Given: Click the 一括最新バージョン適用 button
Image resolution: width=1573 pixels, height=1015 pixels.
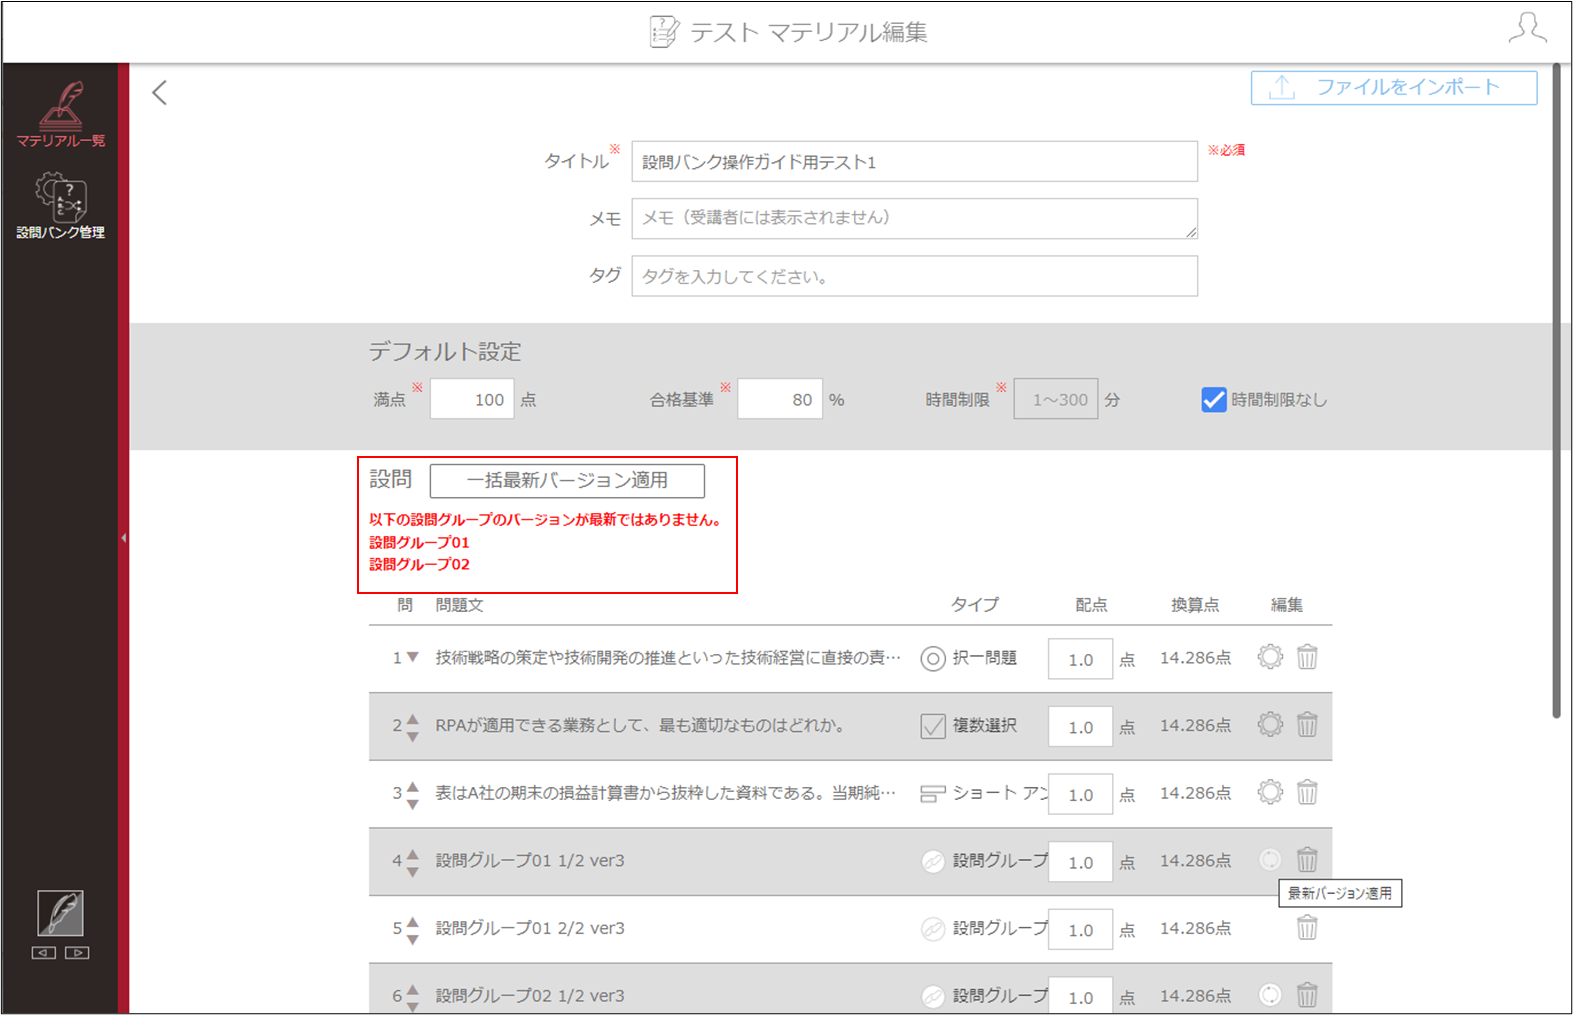Looking at the screenshot, I should click(567, 480).
